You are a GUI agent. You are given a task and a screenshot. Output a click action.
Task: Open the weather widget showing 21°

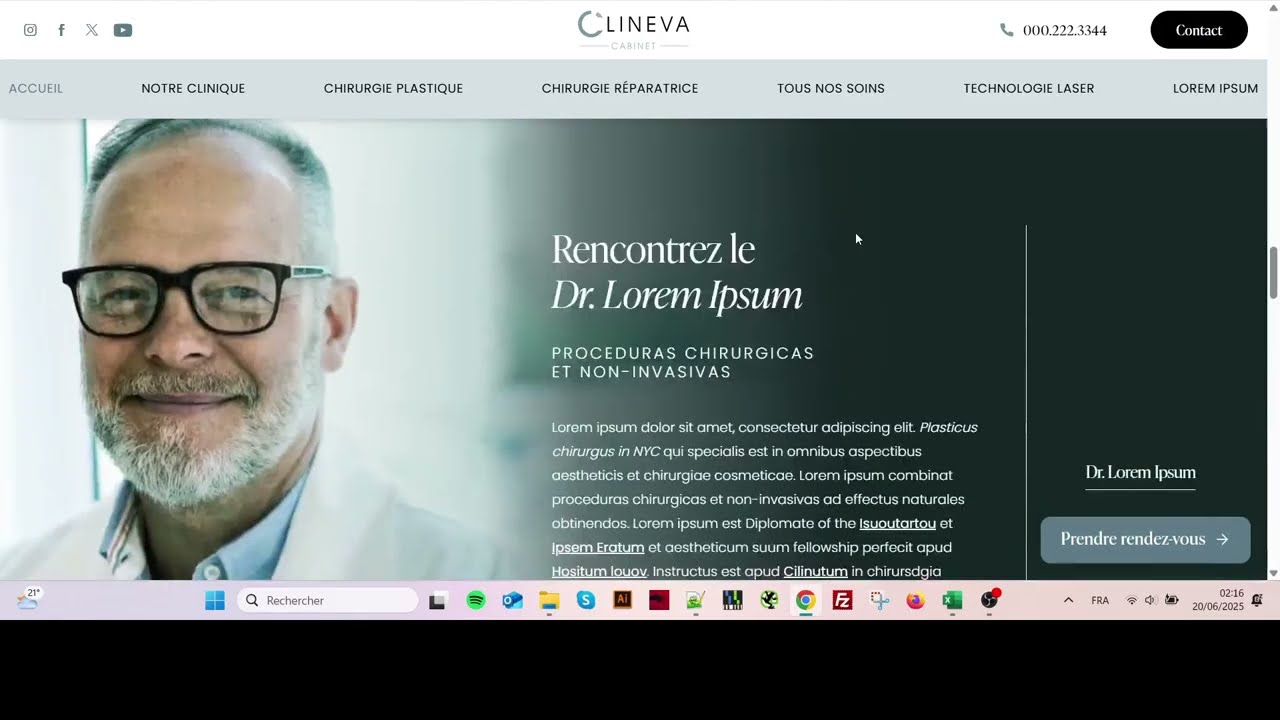[28, 599]
